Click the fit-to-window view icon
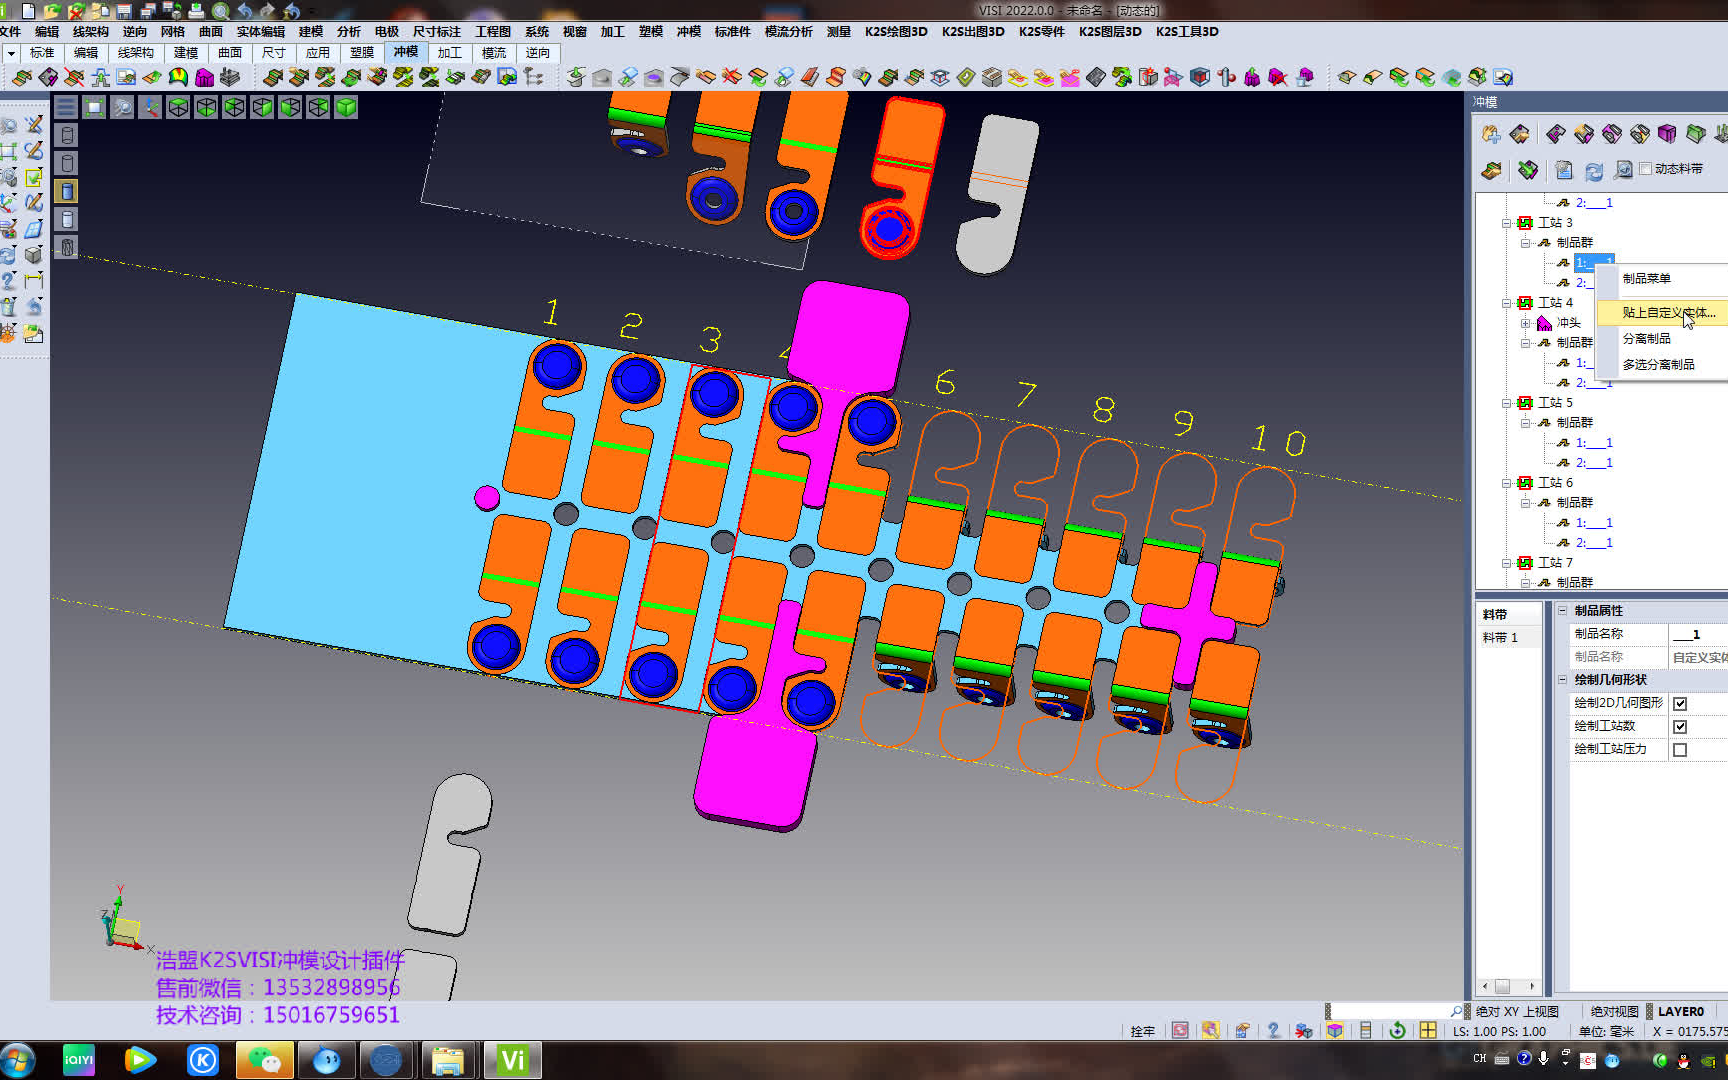This screenshot has height=1080, width=1728. pos(94,107)
